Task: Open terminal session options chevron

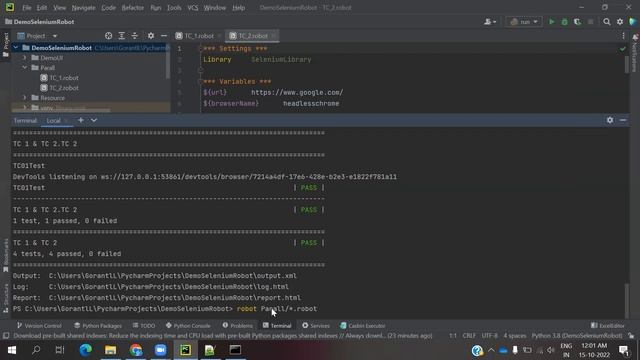Action: pos(94,120)
